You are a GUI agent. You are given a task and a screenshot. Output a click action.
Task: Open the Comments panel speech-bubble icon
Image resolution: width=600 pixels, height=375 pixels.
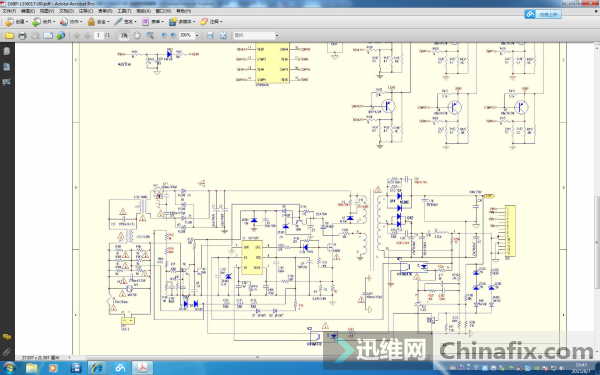click(7, 337)
